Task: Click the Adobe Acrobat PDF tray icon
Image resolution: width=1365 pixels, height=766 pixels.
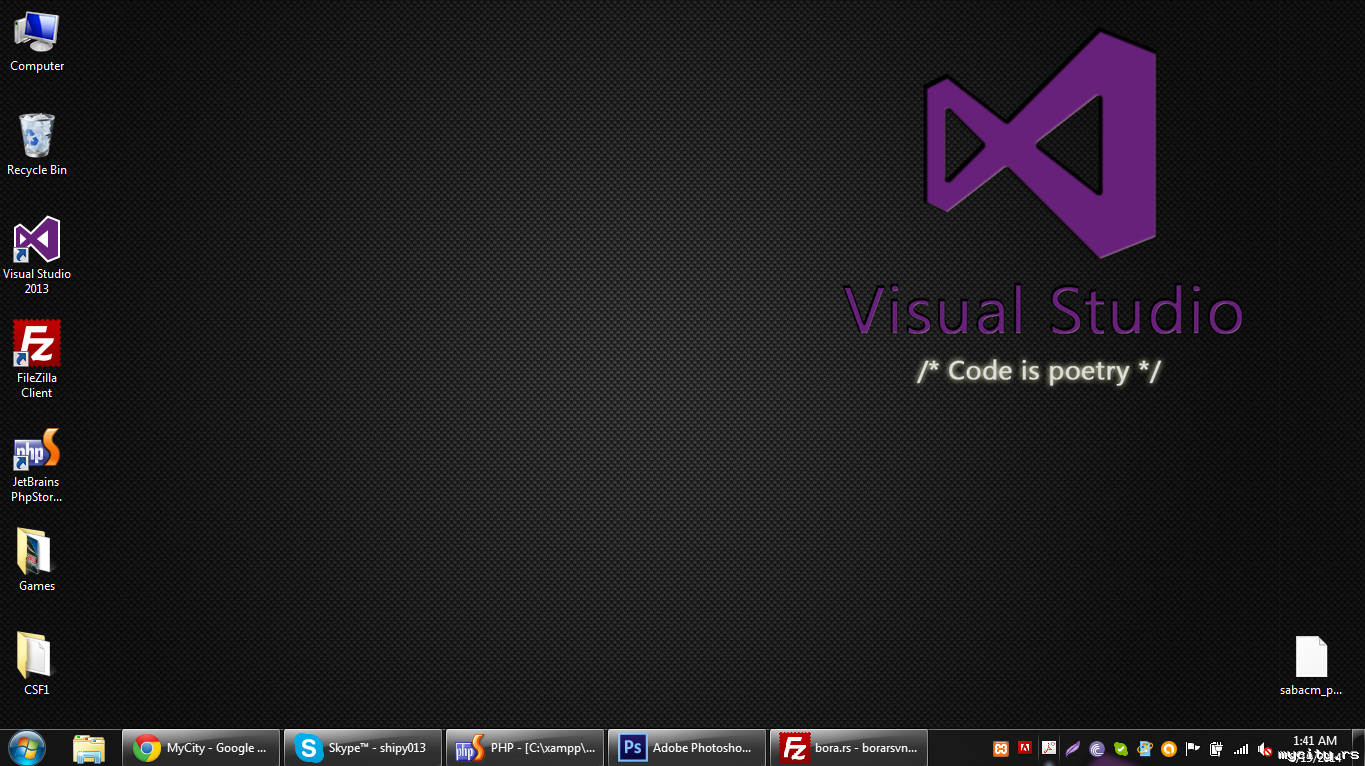Action: [1049, 748]
